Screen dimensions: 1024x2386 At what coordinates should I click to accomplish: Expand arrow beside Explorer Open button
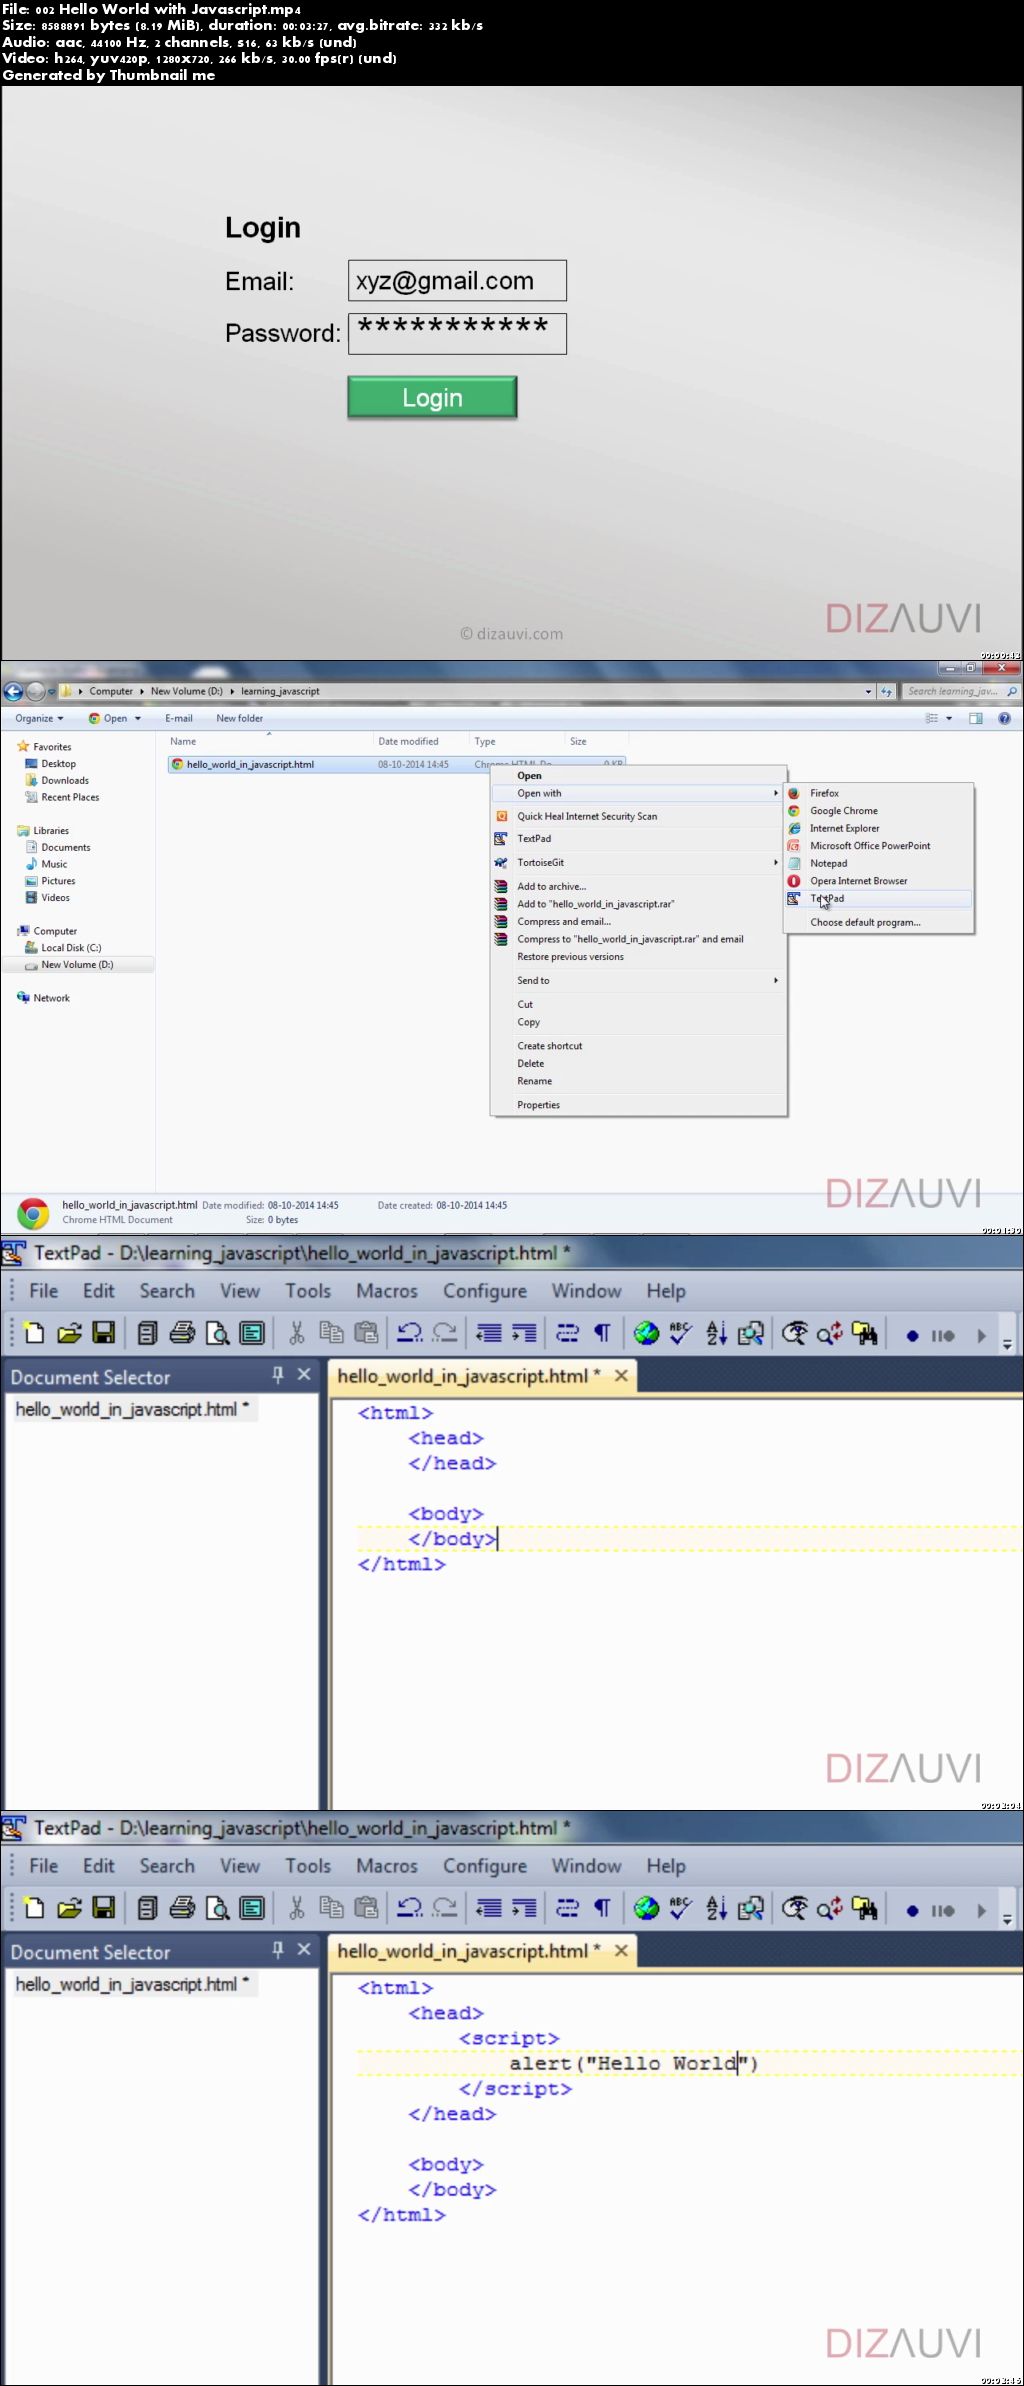coord(138,718)
